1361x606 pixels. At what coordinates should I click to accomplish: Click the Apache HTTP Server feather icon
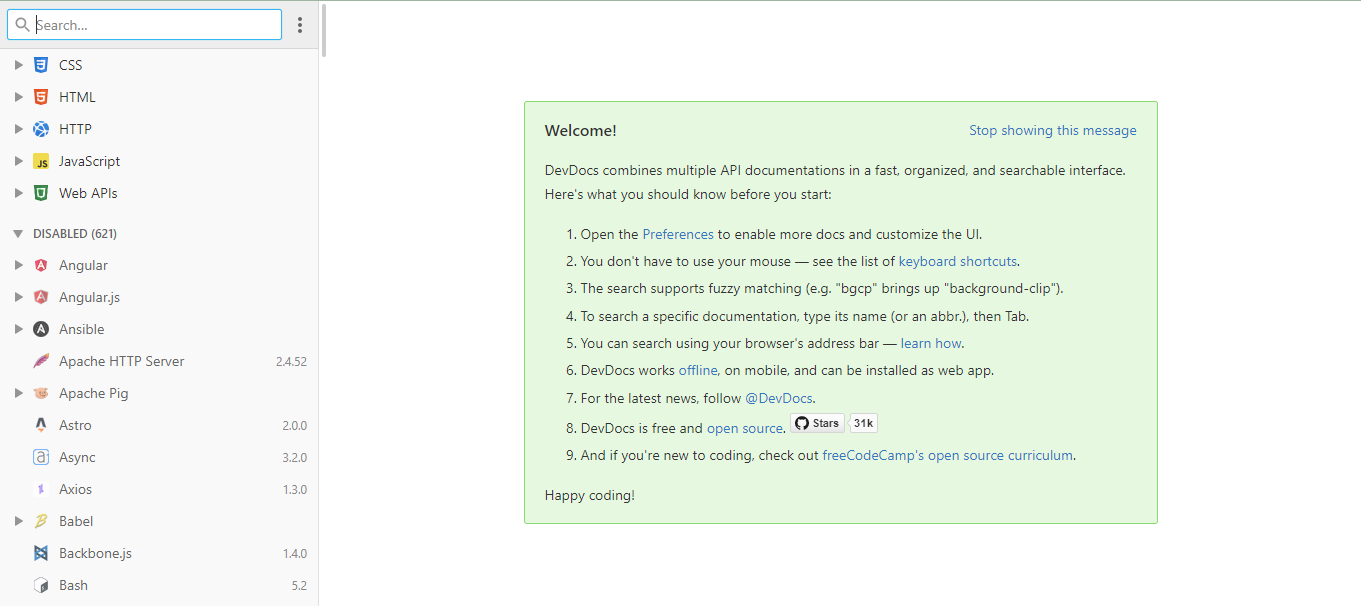point(41,361)
